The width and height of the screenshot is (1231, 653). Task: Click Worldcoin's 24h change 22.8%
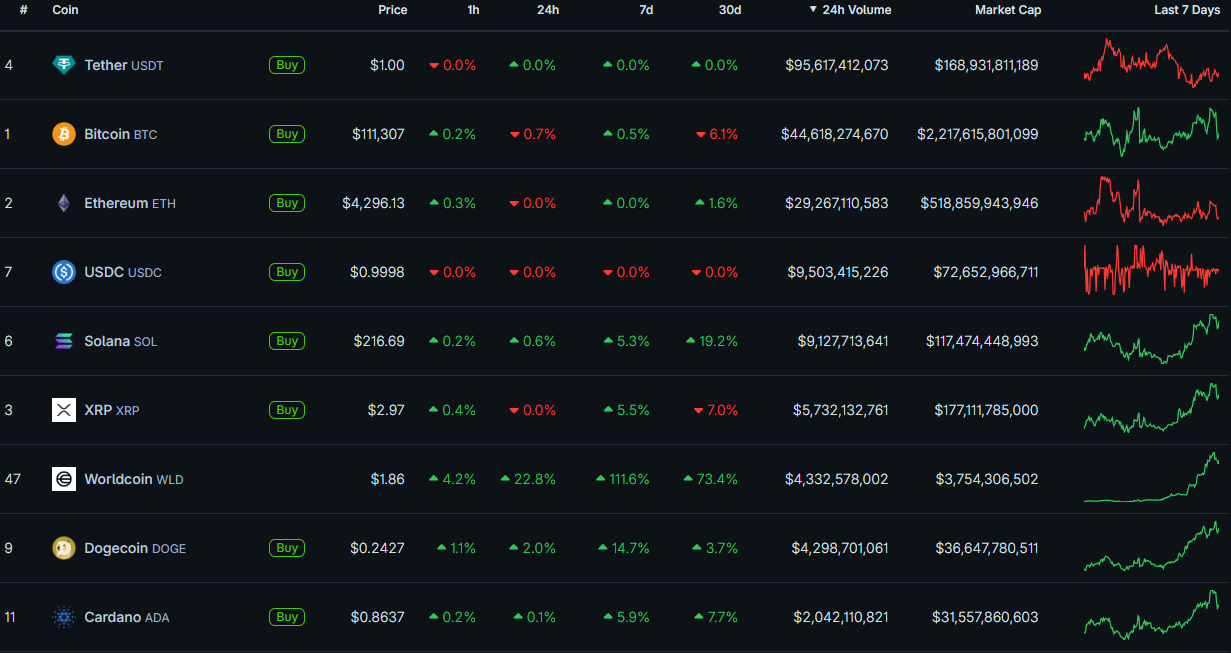[528, 479]
